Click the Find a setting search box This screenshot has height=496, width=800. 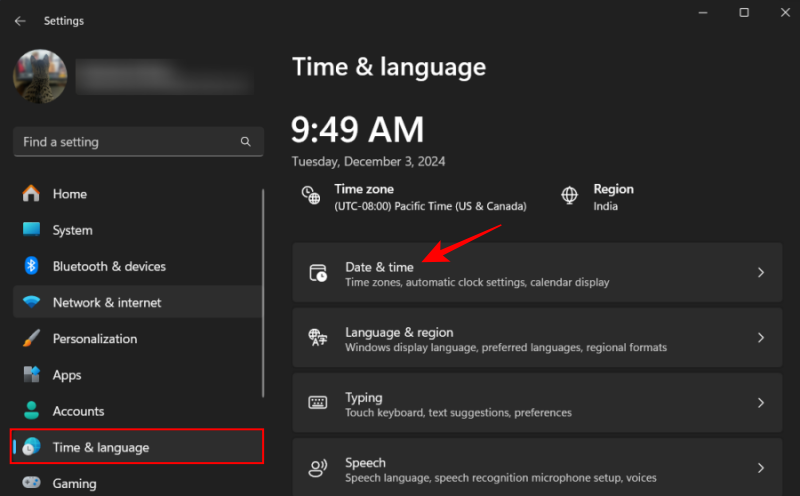125,142
